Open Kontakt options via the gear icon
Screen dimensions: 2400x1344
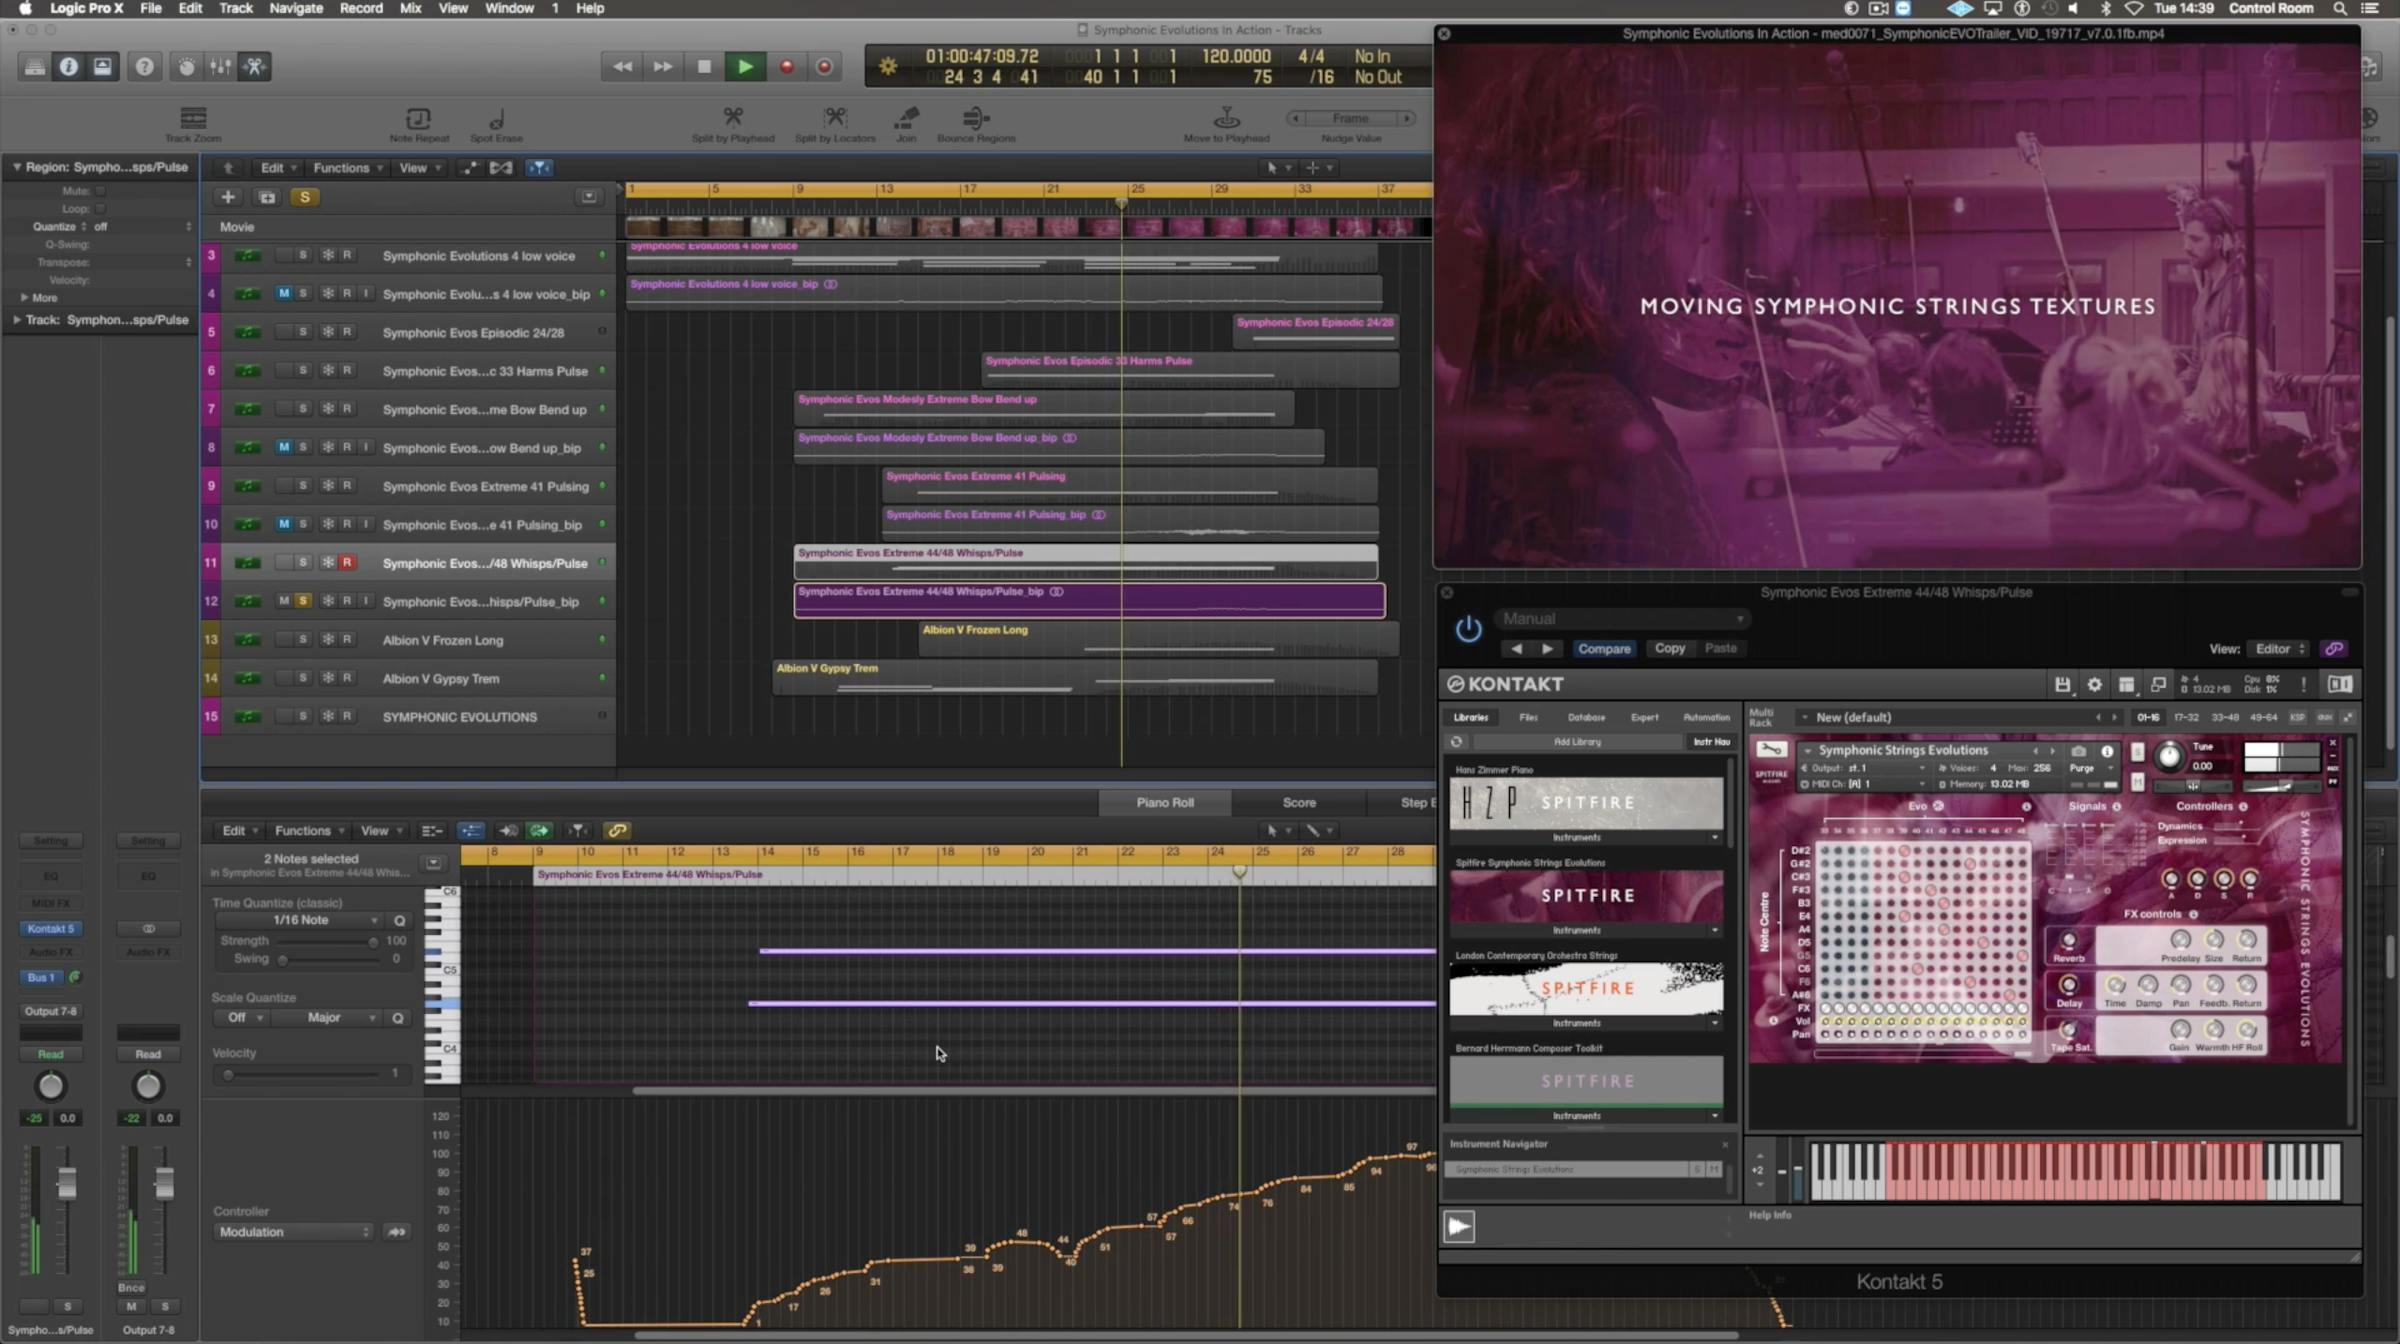[2094, 684]
